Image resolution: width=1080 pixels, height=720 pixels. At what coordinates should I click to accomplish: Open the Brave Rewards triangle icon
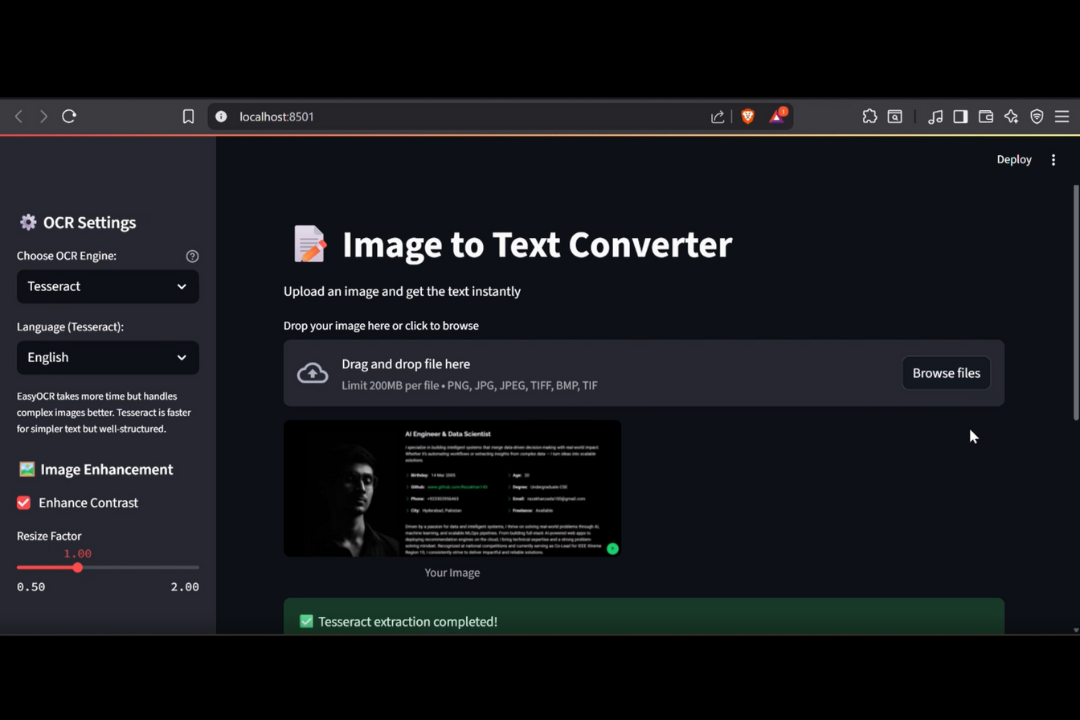coord(777,117)
